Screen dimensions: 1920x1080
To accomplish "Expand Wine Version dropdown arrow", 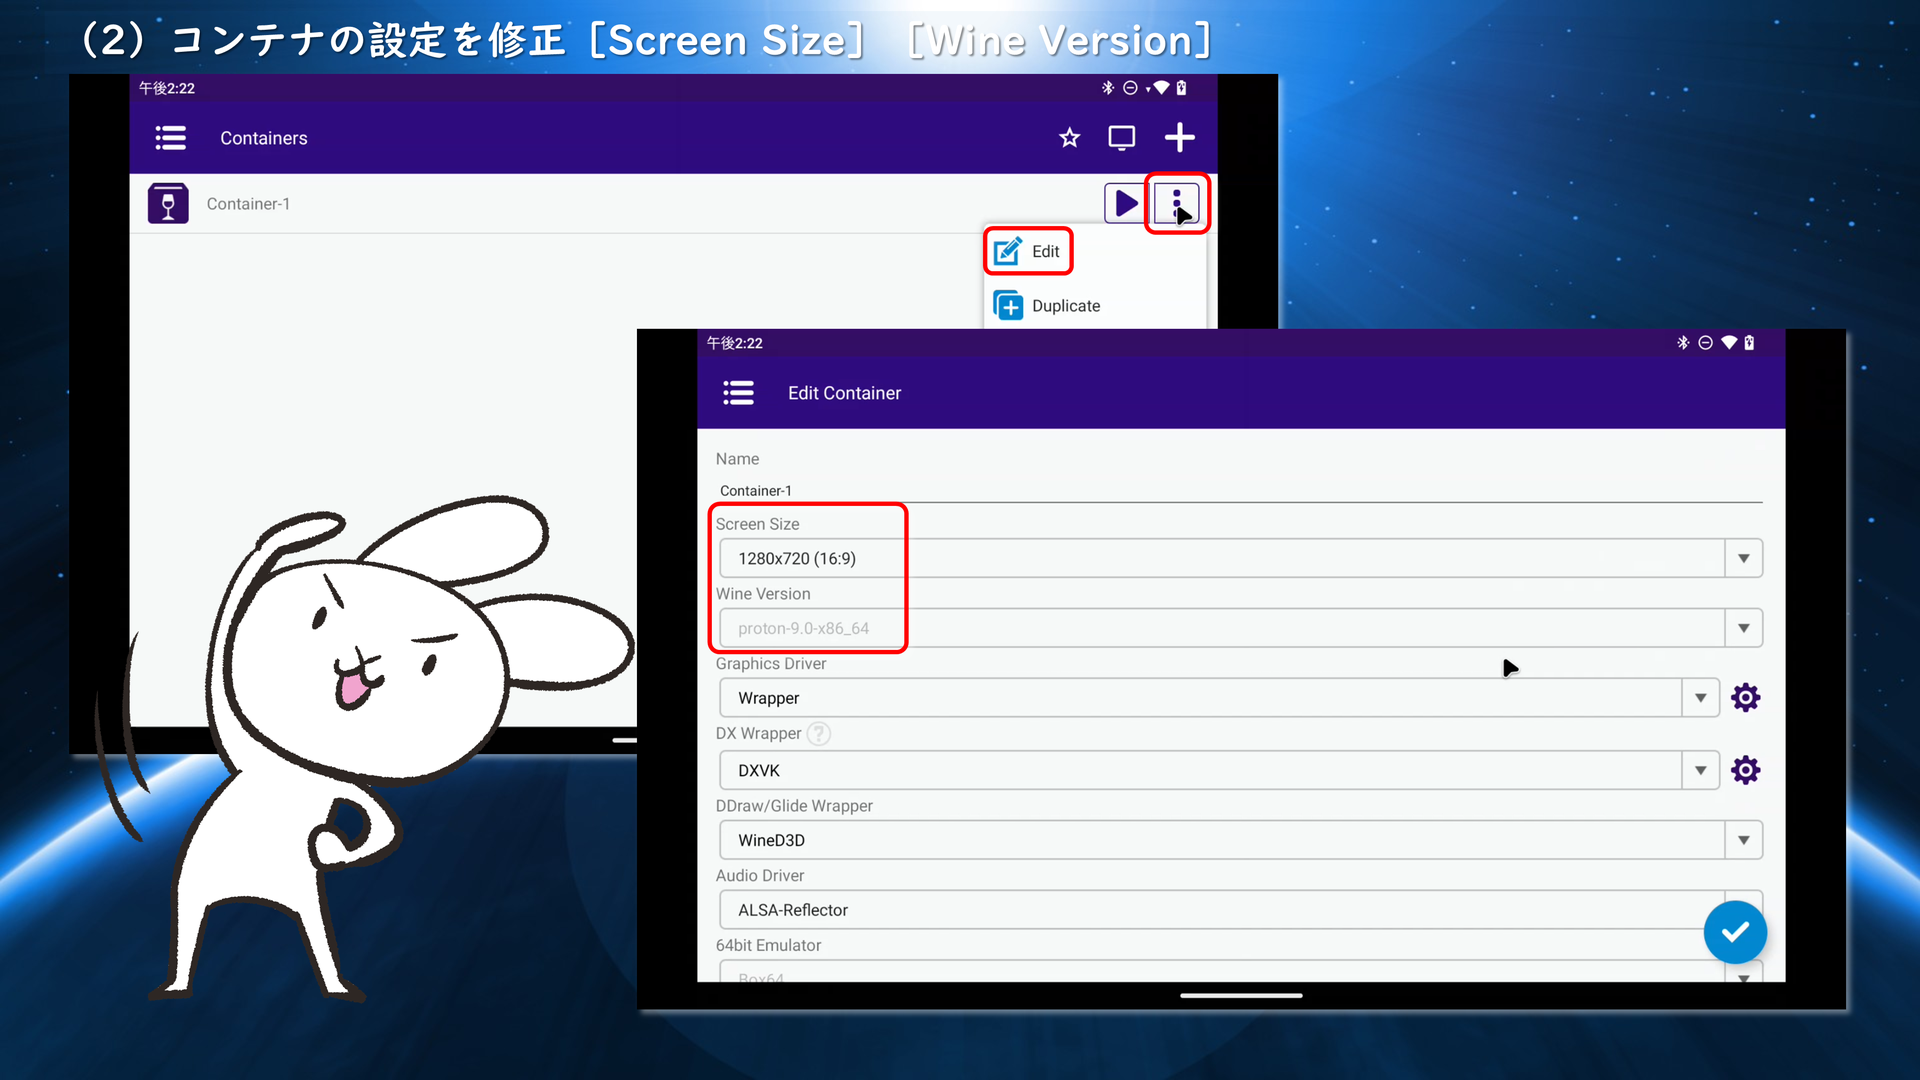I will 1743,628.
